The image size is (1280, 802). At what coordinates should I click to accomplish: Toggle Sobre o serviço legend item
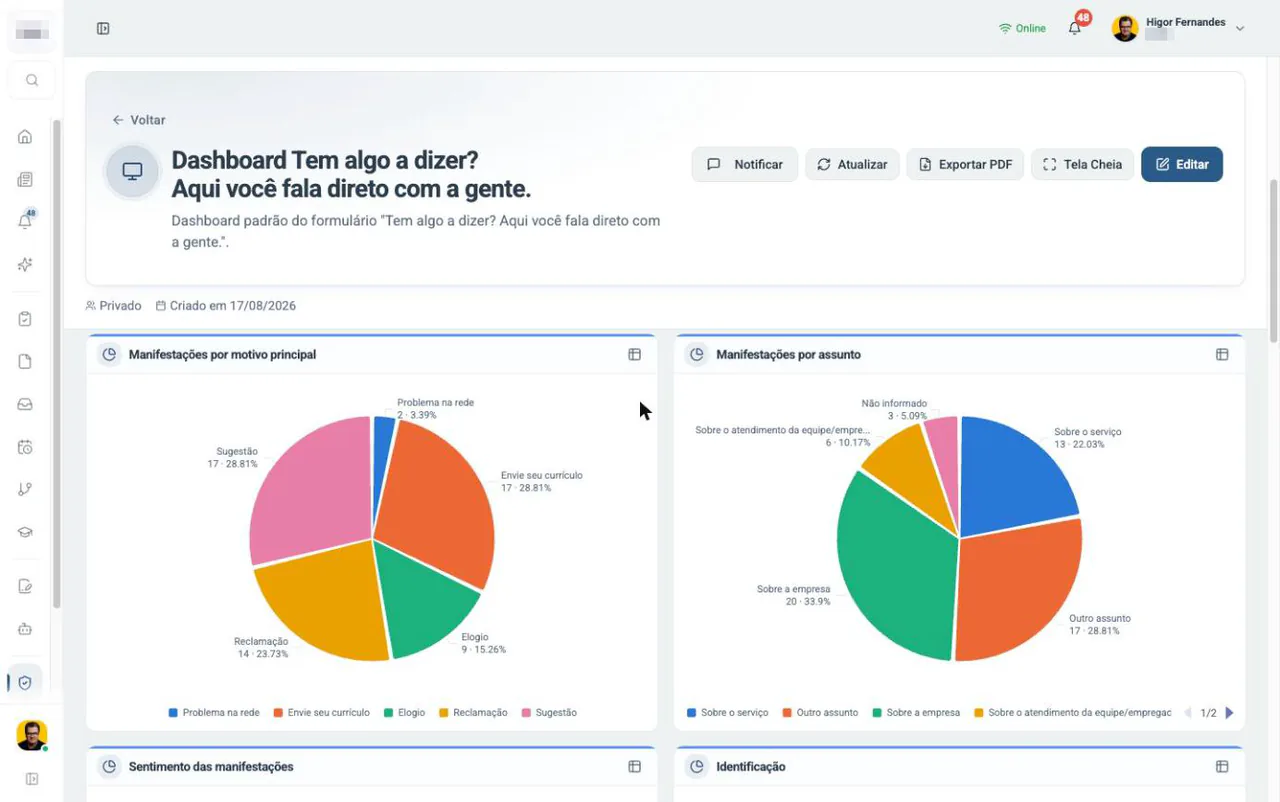(727, 713)
